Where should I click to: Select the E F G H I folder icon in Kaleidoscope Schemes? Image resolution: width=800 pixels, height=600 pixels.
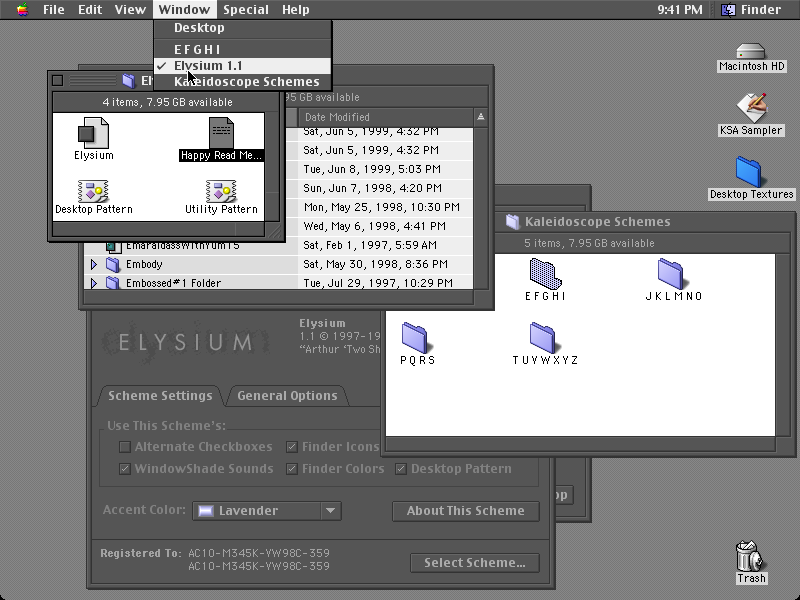coord(545,274)
